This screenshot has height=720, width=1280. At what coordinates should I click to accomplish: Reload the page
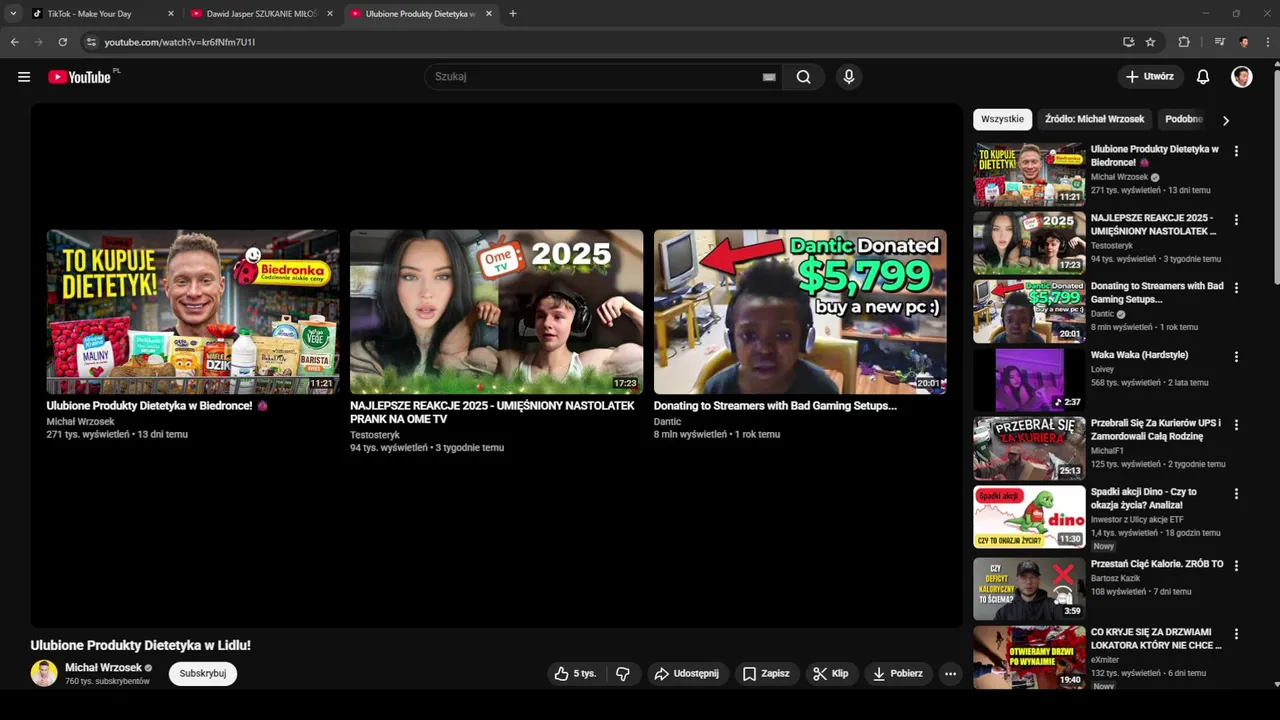tap(63, 42)
